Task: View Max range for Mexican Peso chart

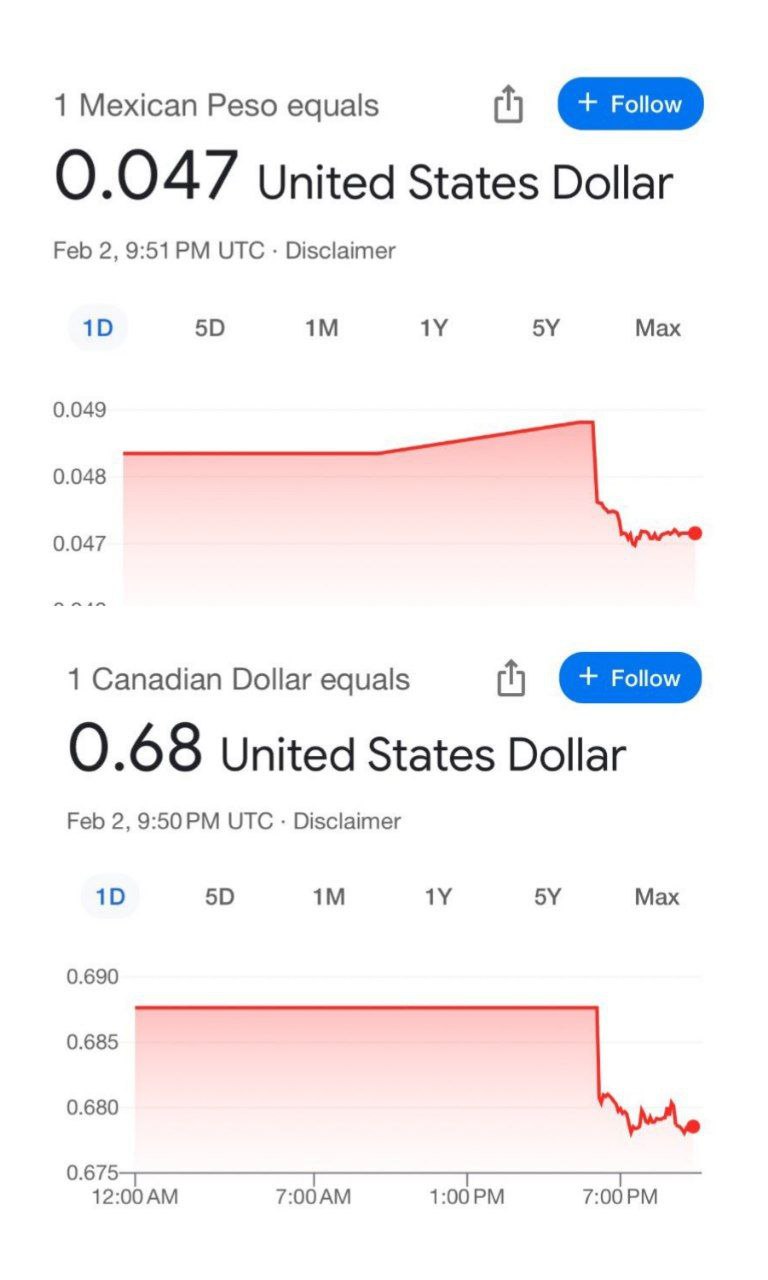Action: tap(657, 328)
